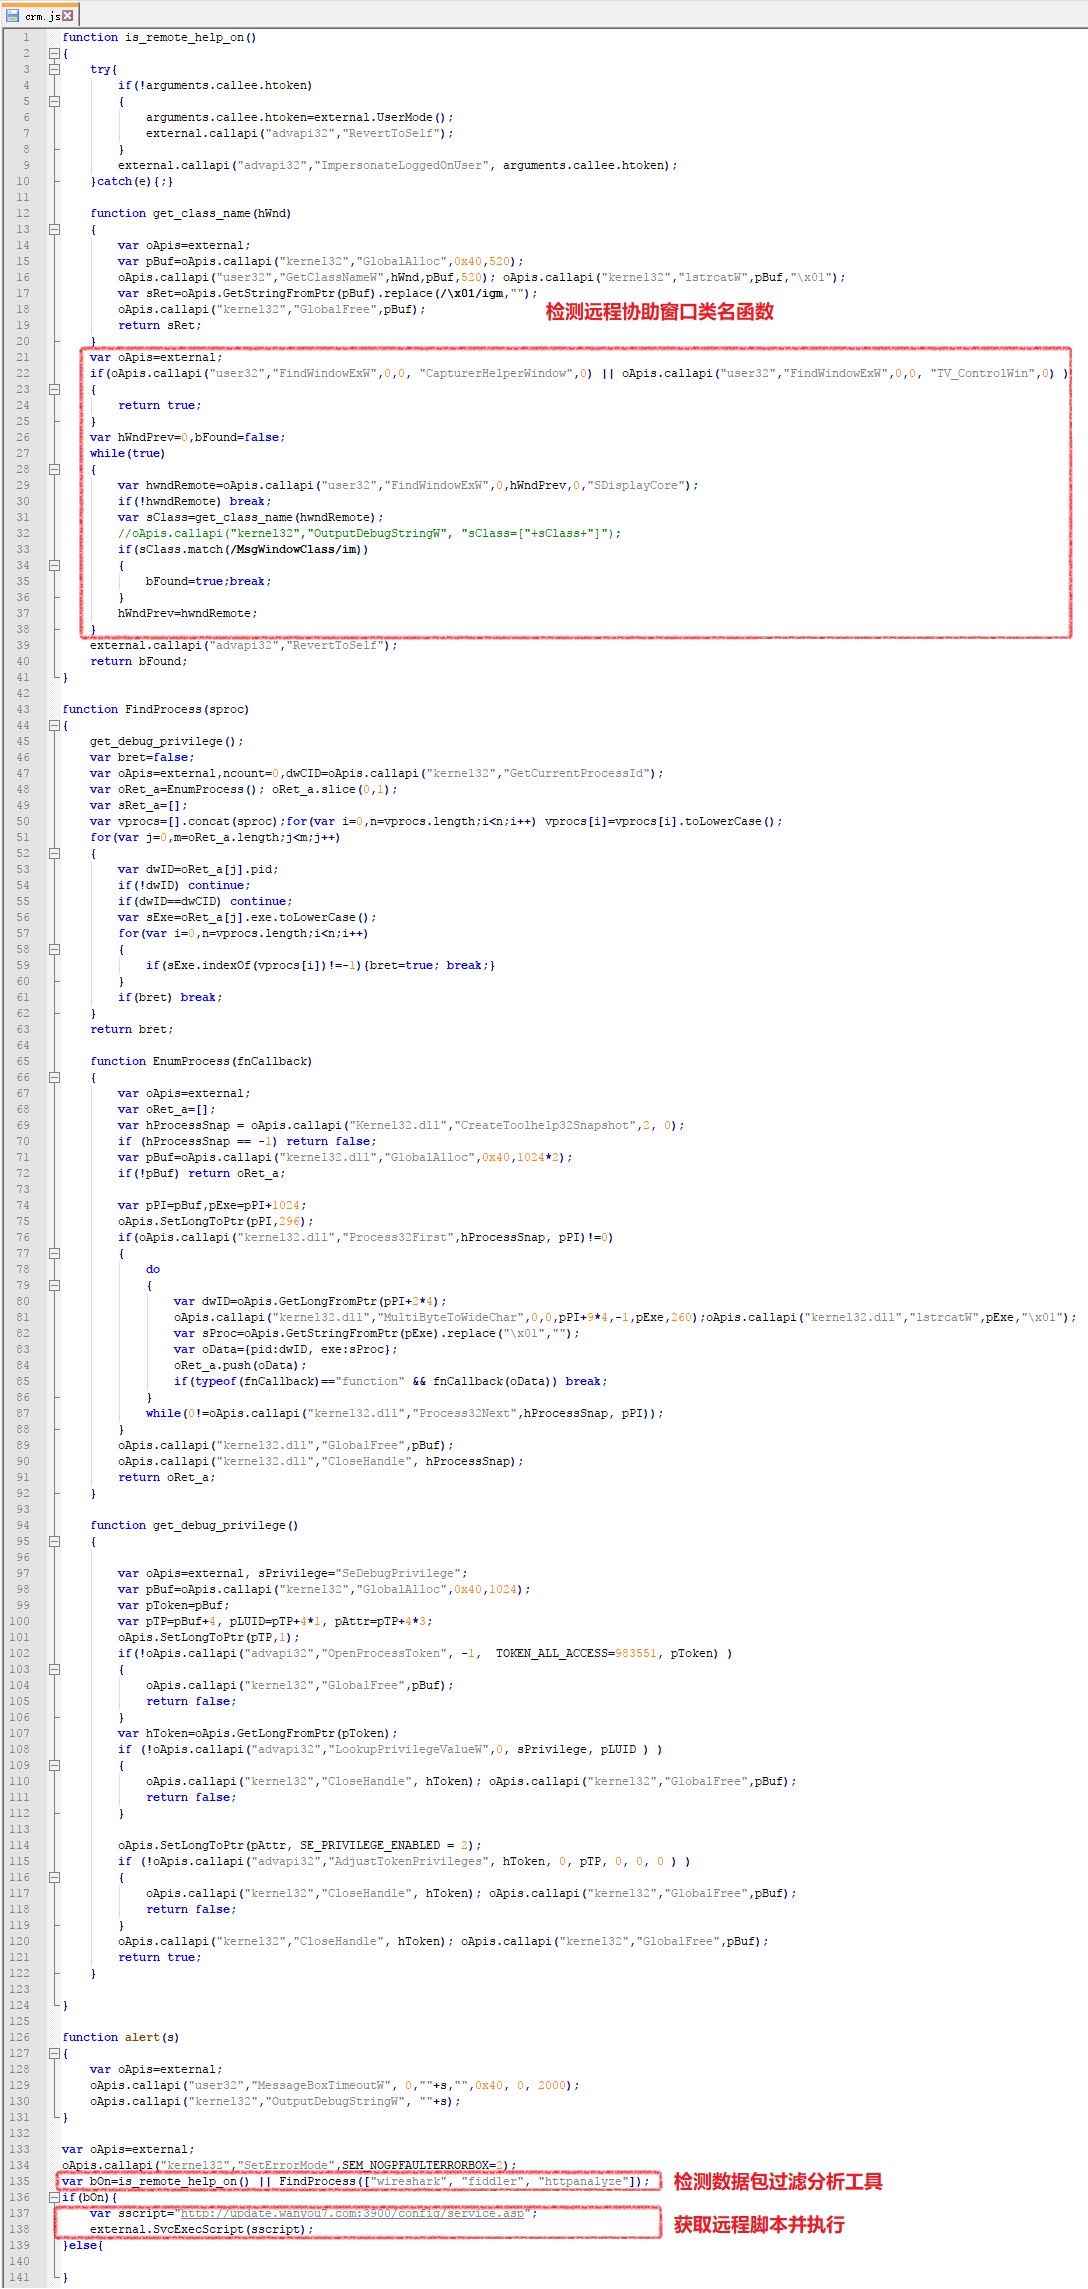Image resolution: width=1088 pixels, height=2289 pixels.
Task: Close the crm.js tab
Action: coord(68,15)
